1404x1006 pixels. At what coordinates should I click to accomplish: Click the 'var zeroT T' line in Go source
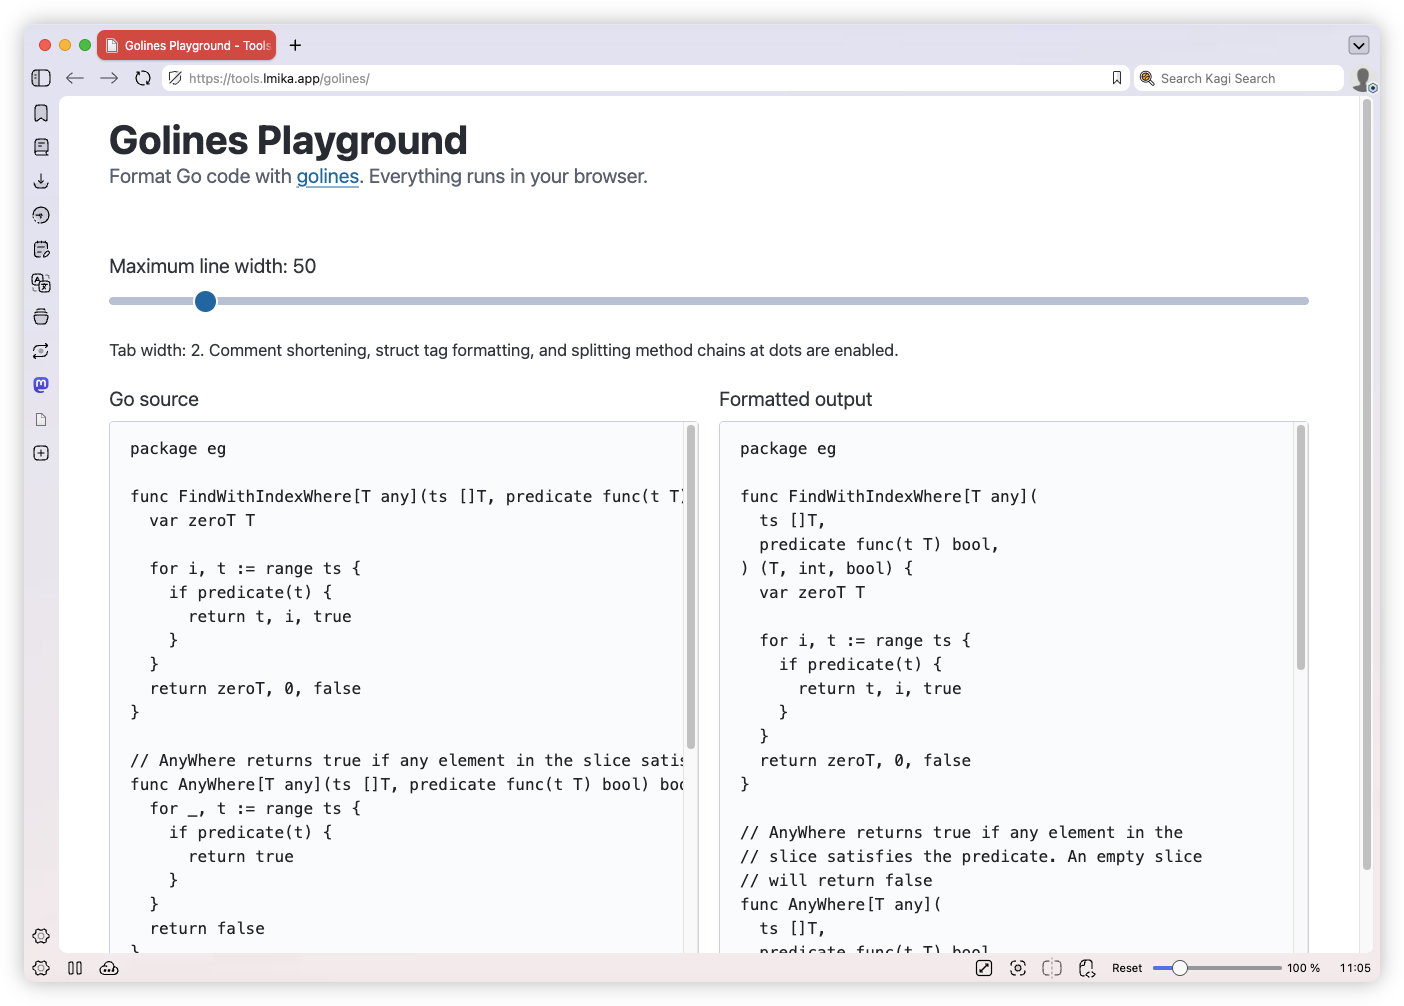tap(202, 520)
